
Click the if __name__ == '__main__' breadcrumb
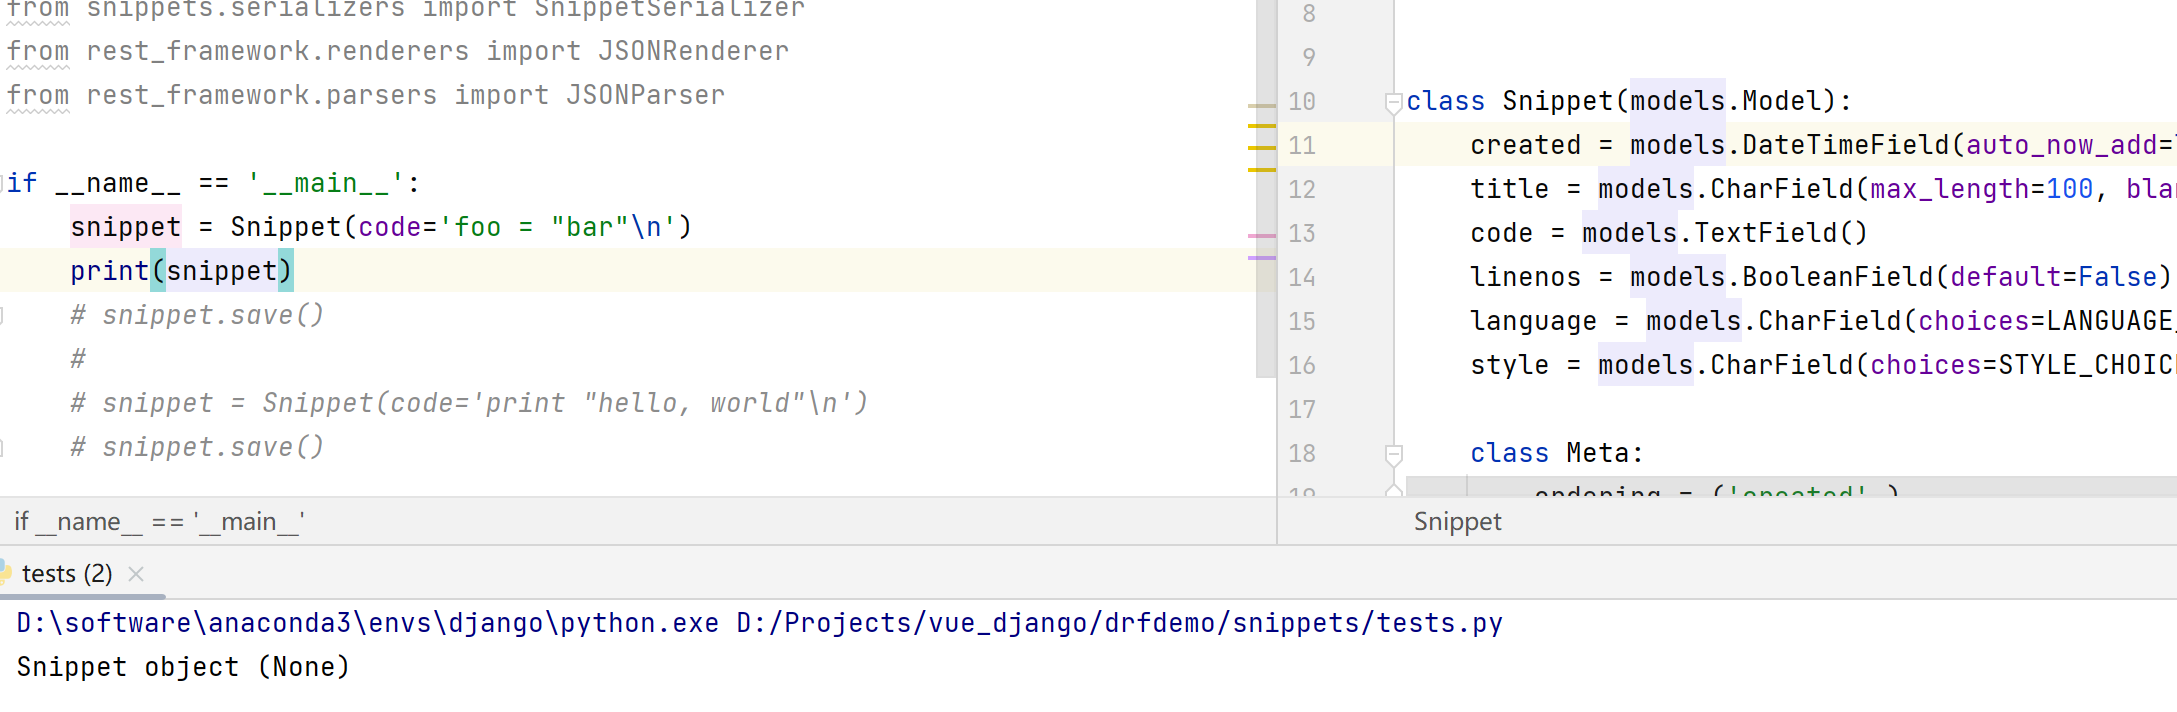coord(160,522)
